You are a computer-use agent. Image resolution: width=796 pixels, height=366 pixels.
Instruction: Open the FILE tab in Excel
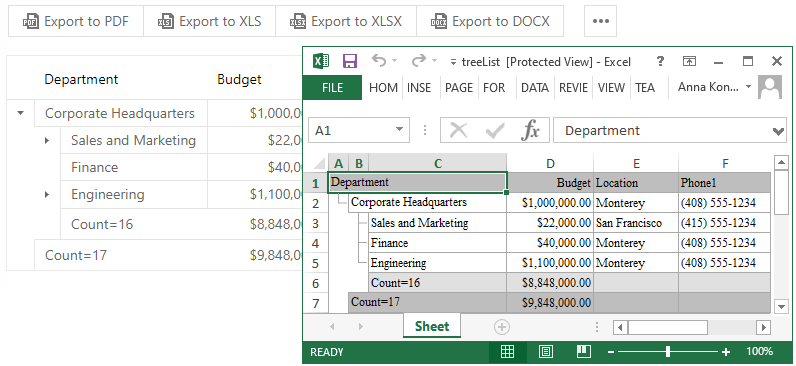pos(333,87)
